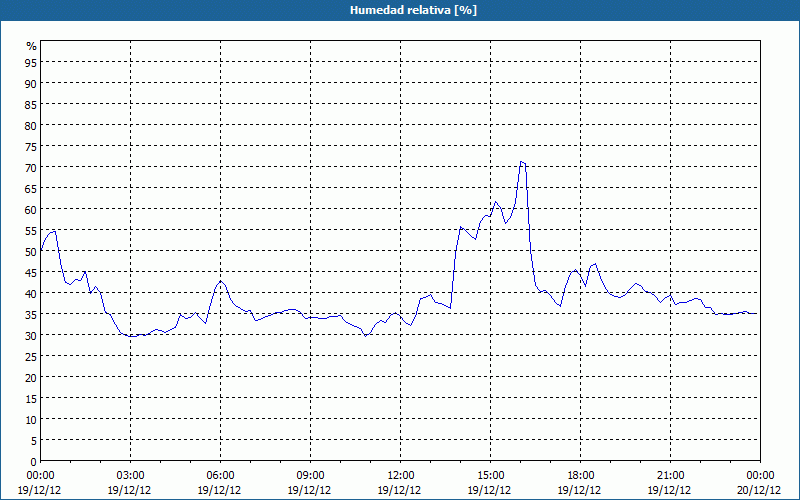Select y-axis value "60"
This screenshot has height=500, width=800.
point(31,209)
